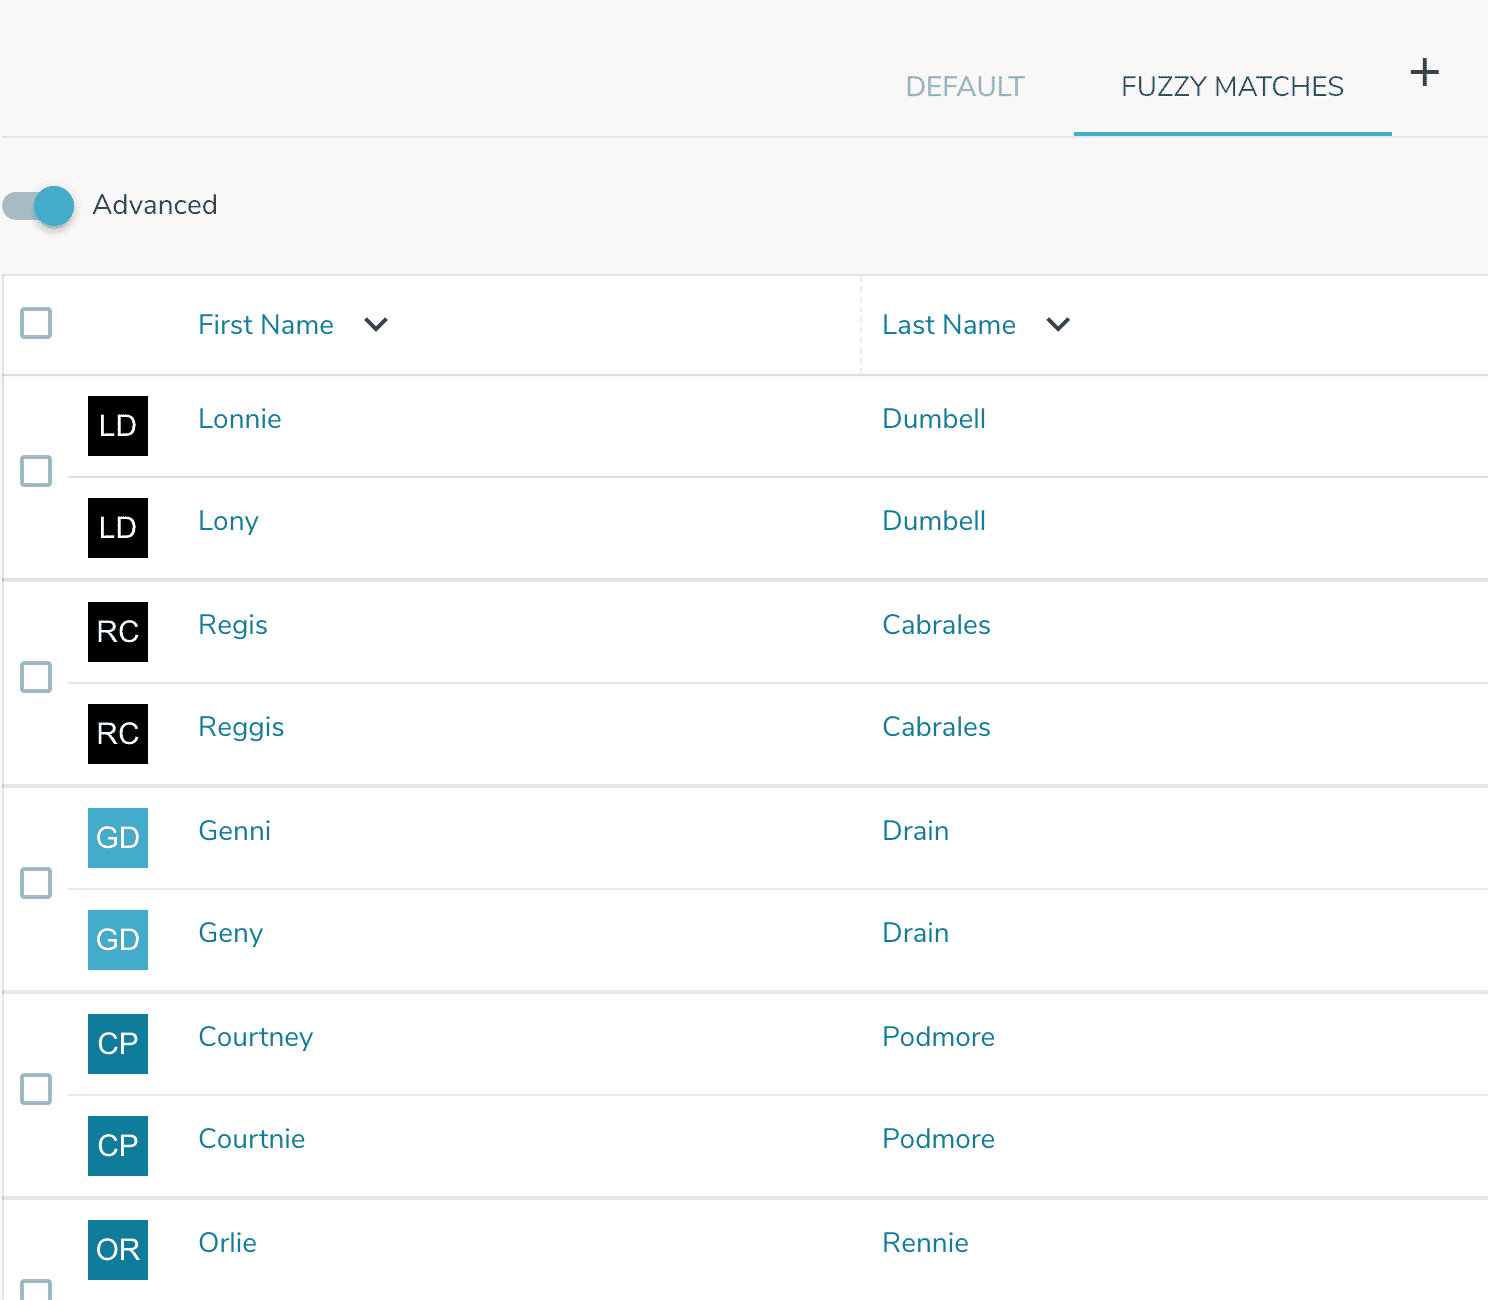
Task: Click Rennie last name in Orlie row
Action: click(x=926, y=1243)
